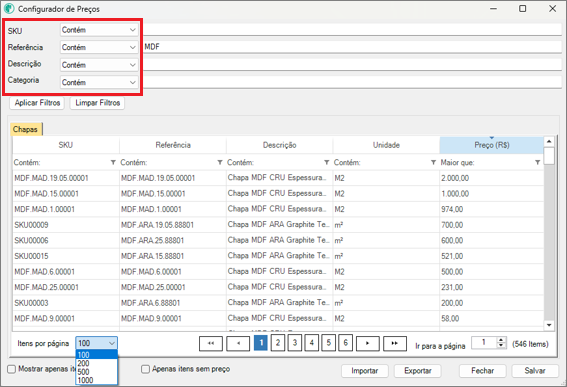Sort by the SKU column header

point(66,145)
